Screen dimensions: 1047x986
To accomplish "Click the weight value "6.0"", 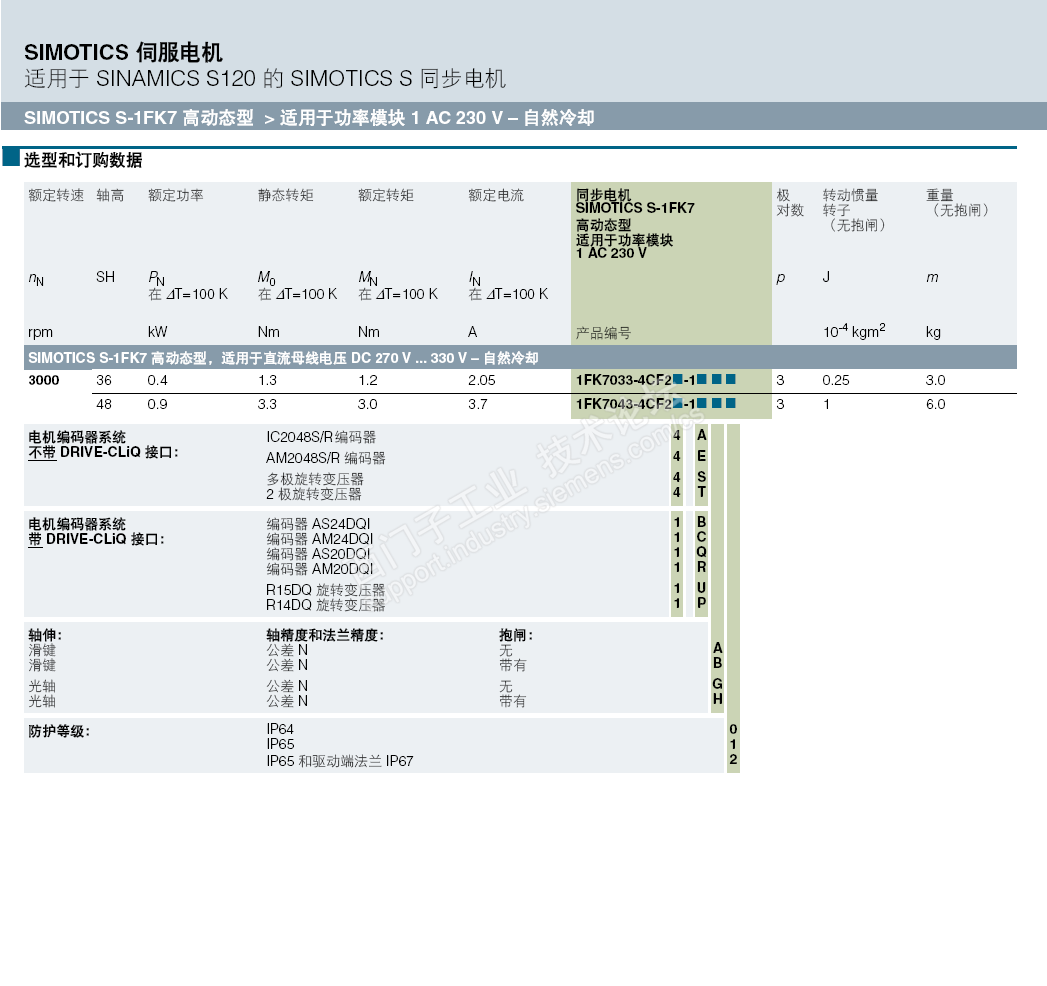I will (x=935, y=404).
